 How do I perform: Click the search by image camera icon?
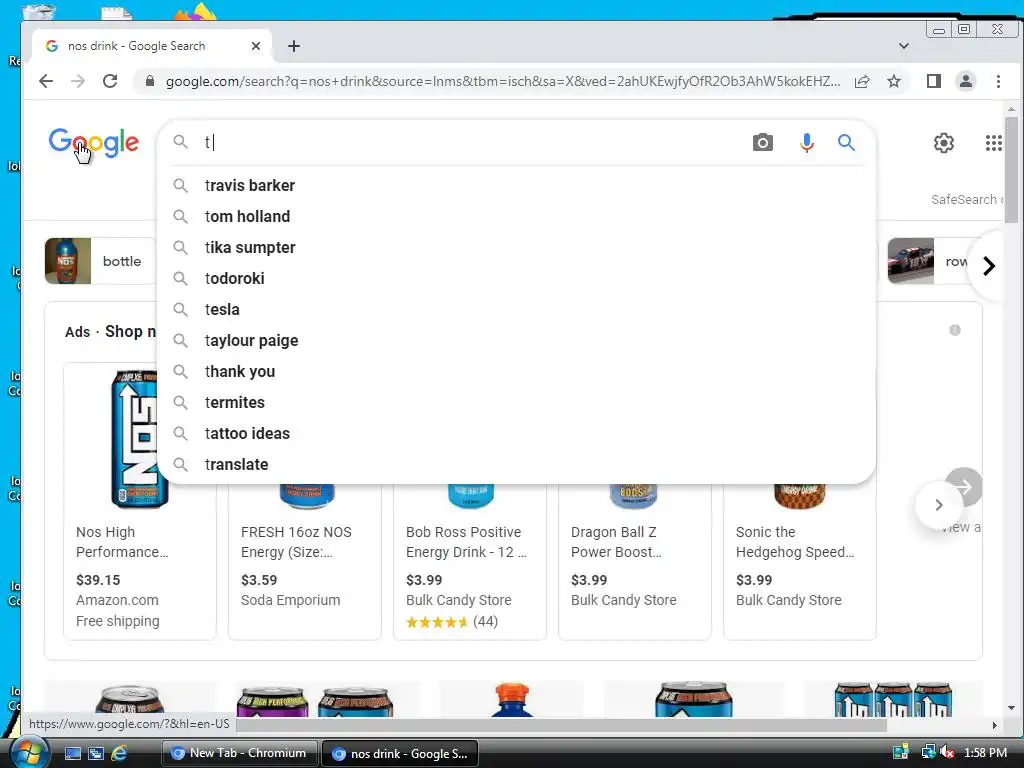click(x=762, y=142)
